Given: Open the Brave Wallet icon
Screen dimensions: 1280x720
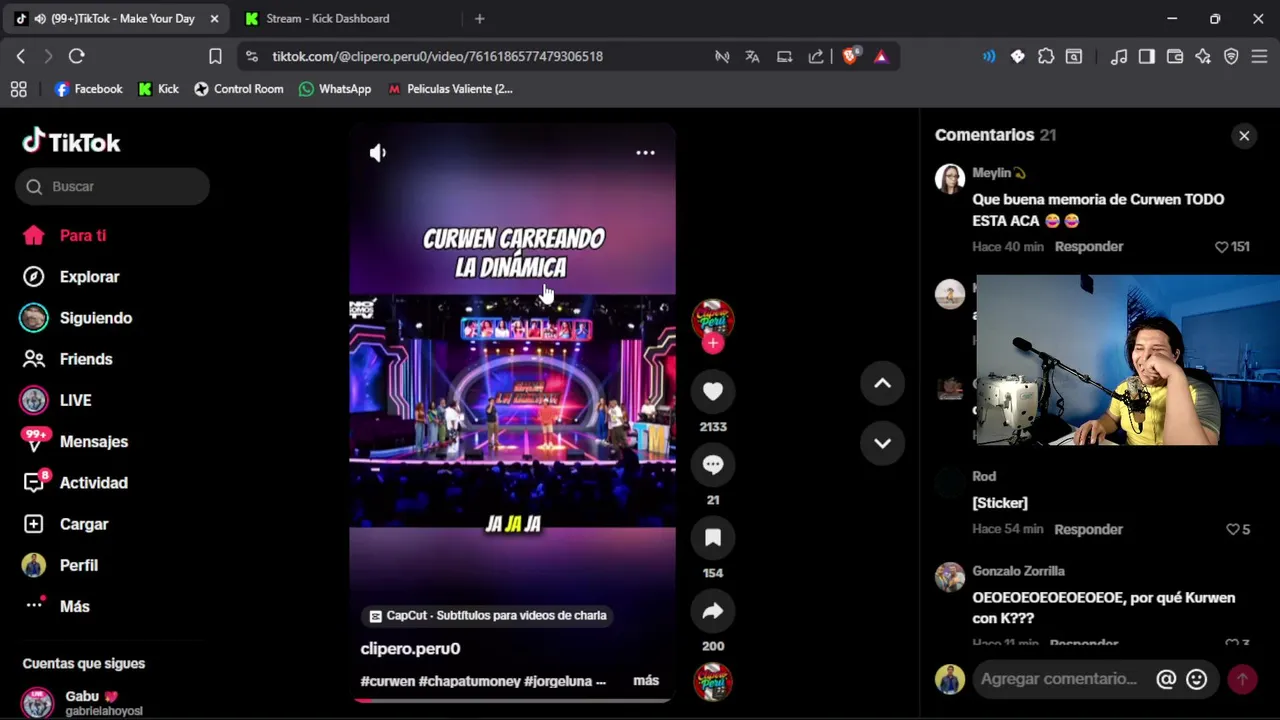Looking at the screenshot, I should coord(1175,56).
